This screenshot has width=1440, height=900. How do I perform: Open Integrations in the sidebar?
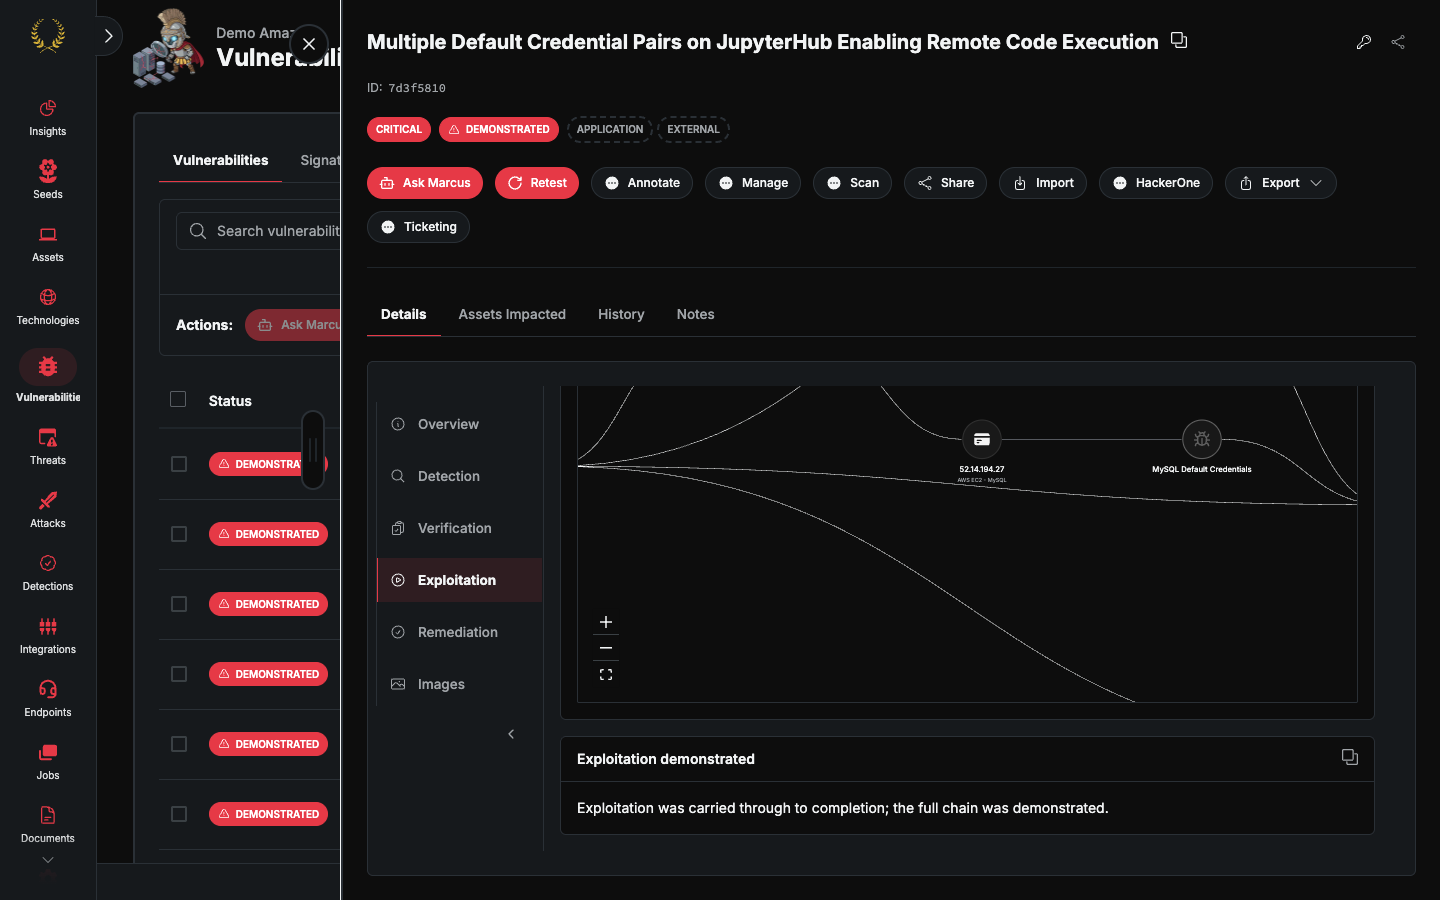click(47, 636)
